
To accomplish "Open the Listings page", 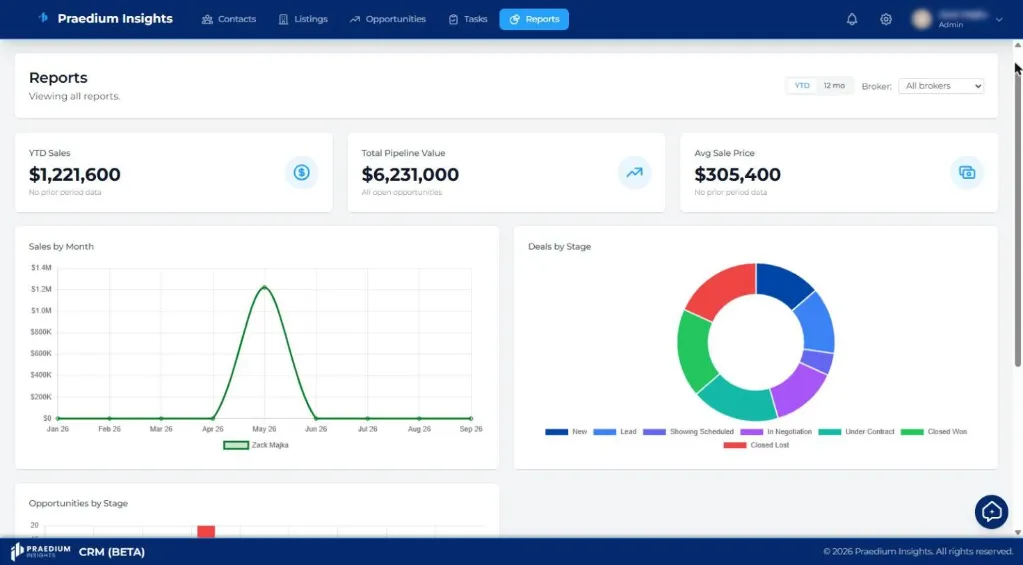I will pos(303,20).
